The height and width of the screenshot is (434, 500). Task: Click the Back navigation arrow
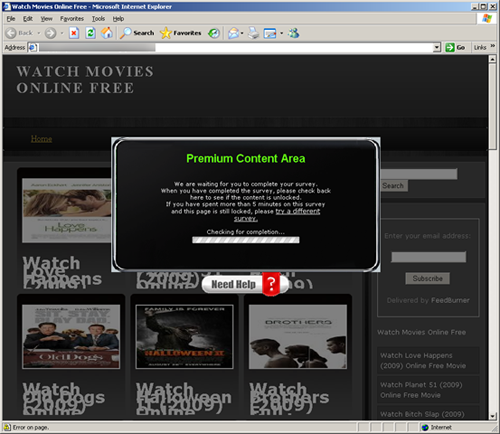pos(11,33)
